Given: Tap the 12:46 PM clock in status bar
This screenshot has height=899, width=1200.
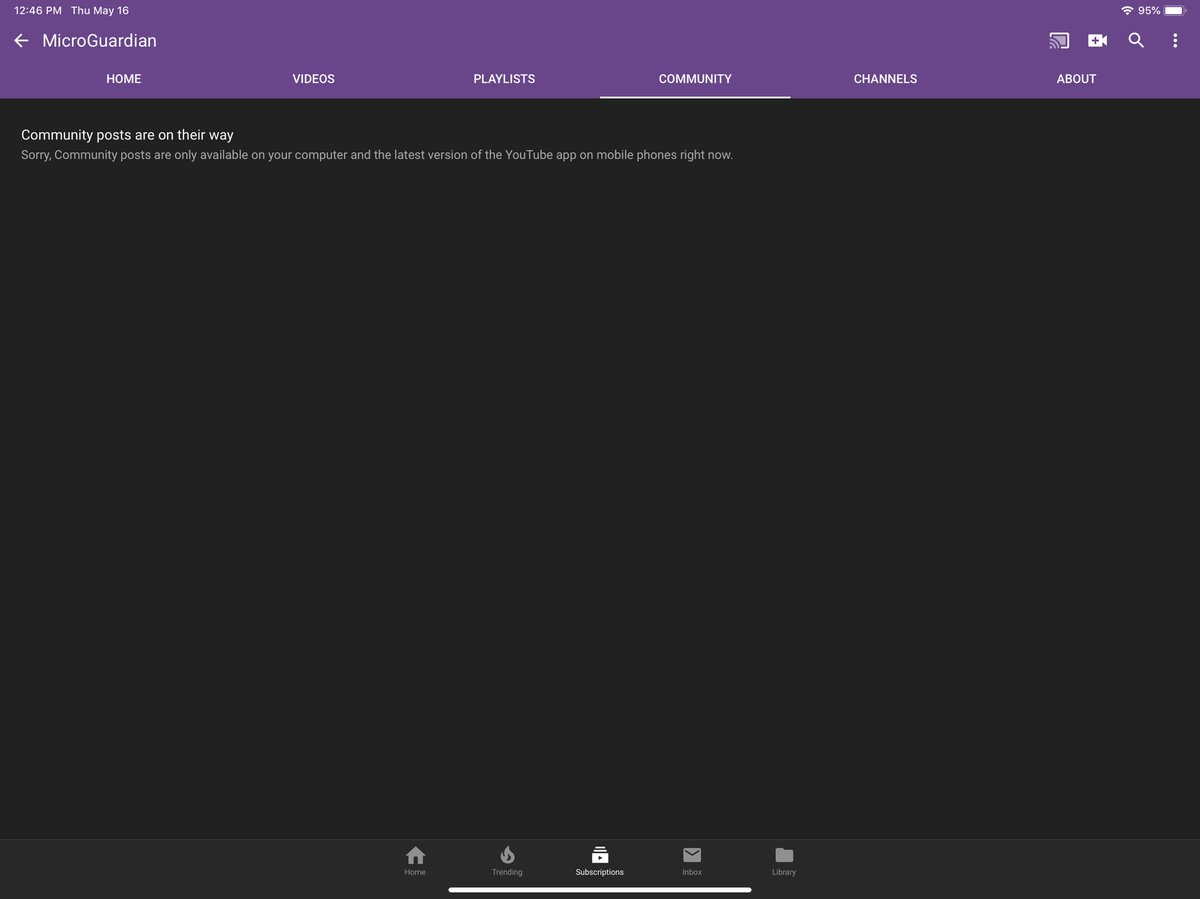Looking at the screenshot, I should (x=38, y=10).
